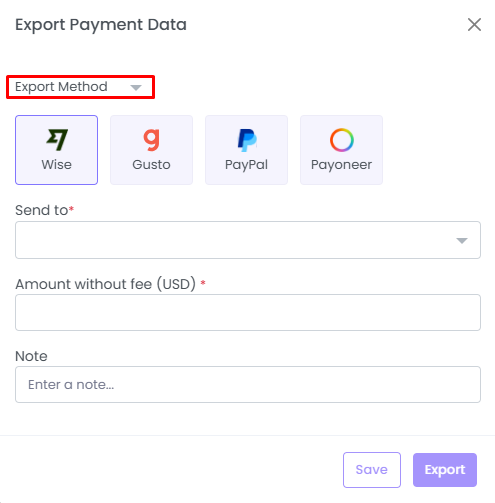The height and width of the screenshot is (503, 495).
Task: Click the Wise logo icon
Action: tap(57, 140)
